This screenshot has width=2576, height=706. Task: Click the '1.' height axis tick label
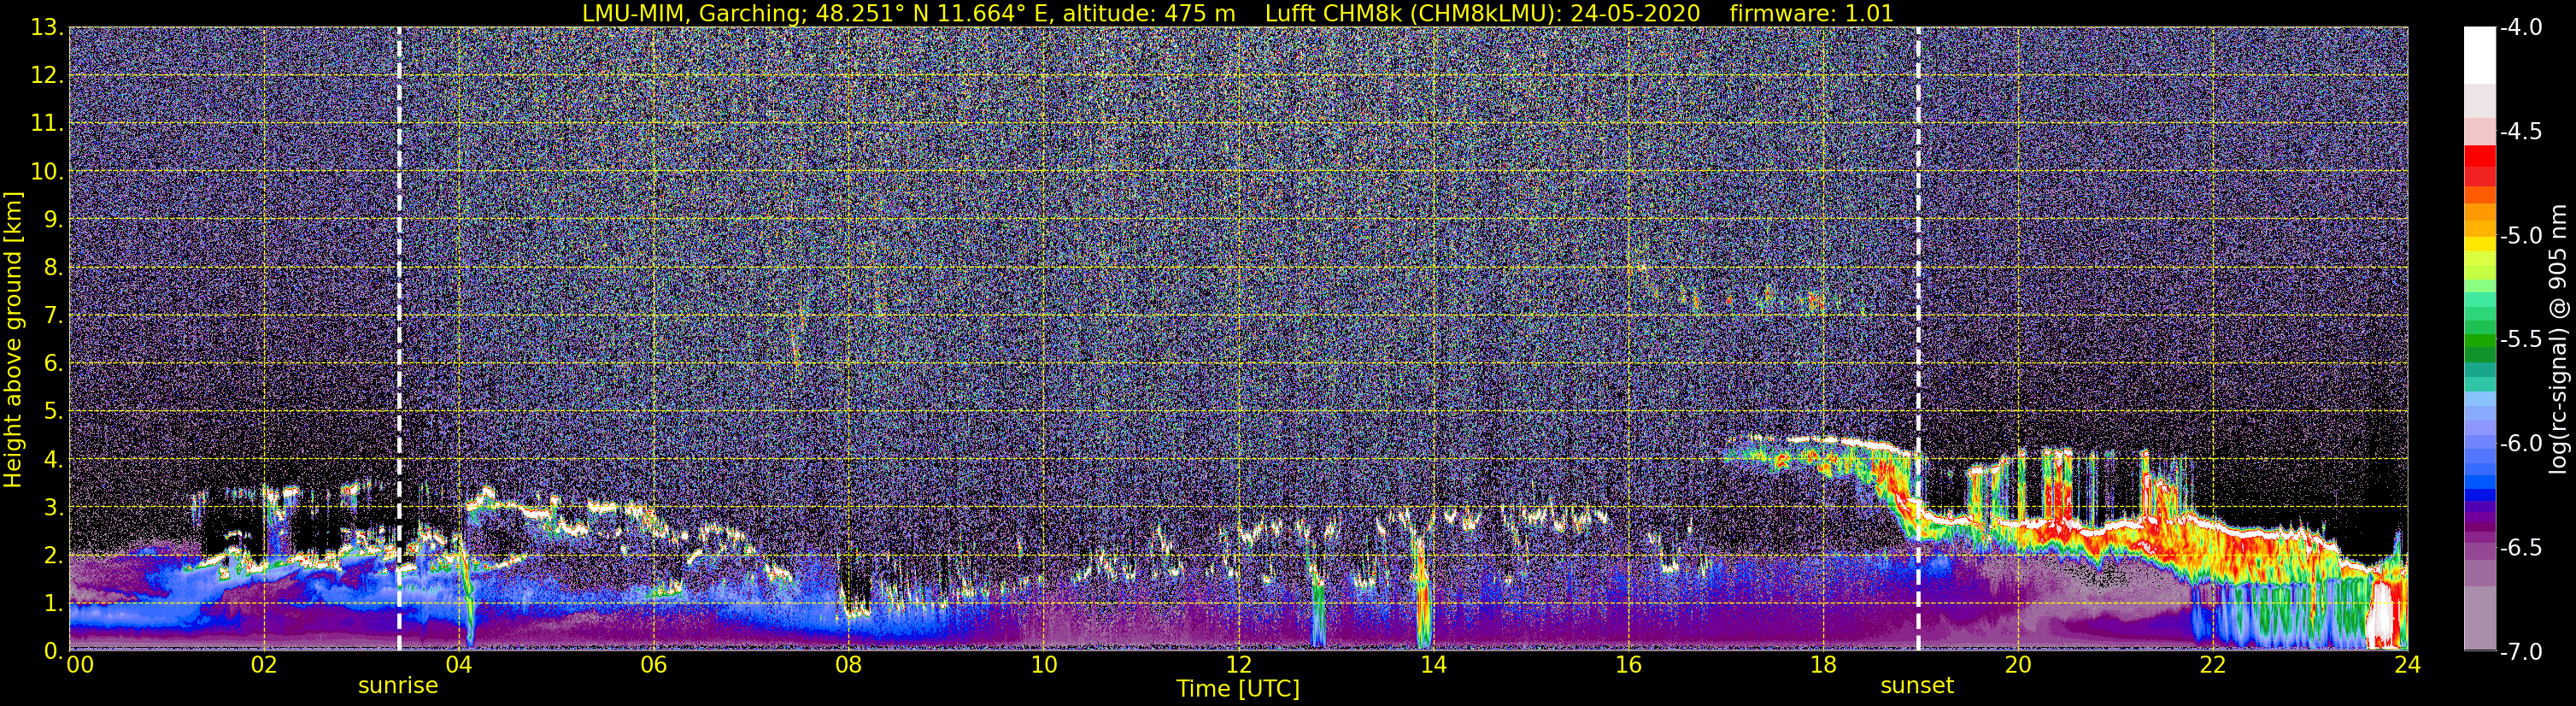click(x=52, y=604)
